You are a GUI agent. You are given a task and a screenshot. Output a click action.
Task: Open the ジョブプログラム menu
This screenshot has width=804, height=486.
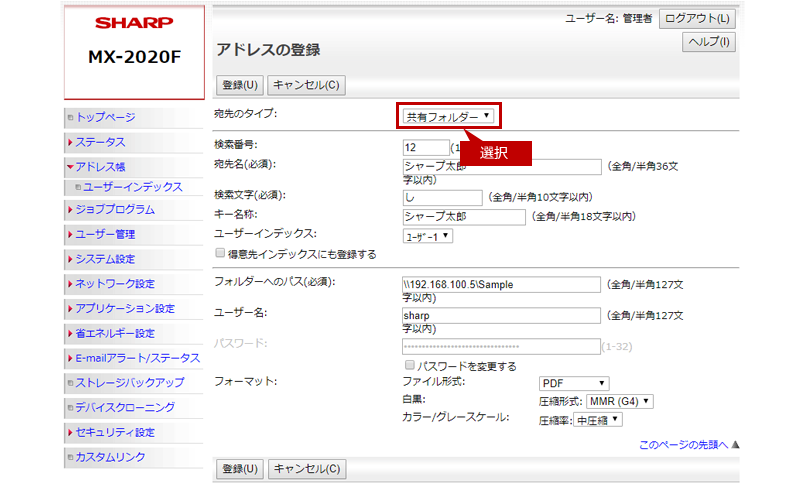pos(114,210)
